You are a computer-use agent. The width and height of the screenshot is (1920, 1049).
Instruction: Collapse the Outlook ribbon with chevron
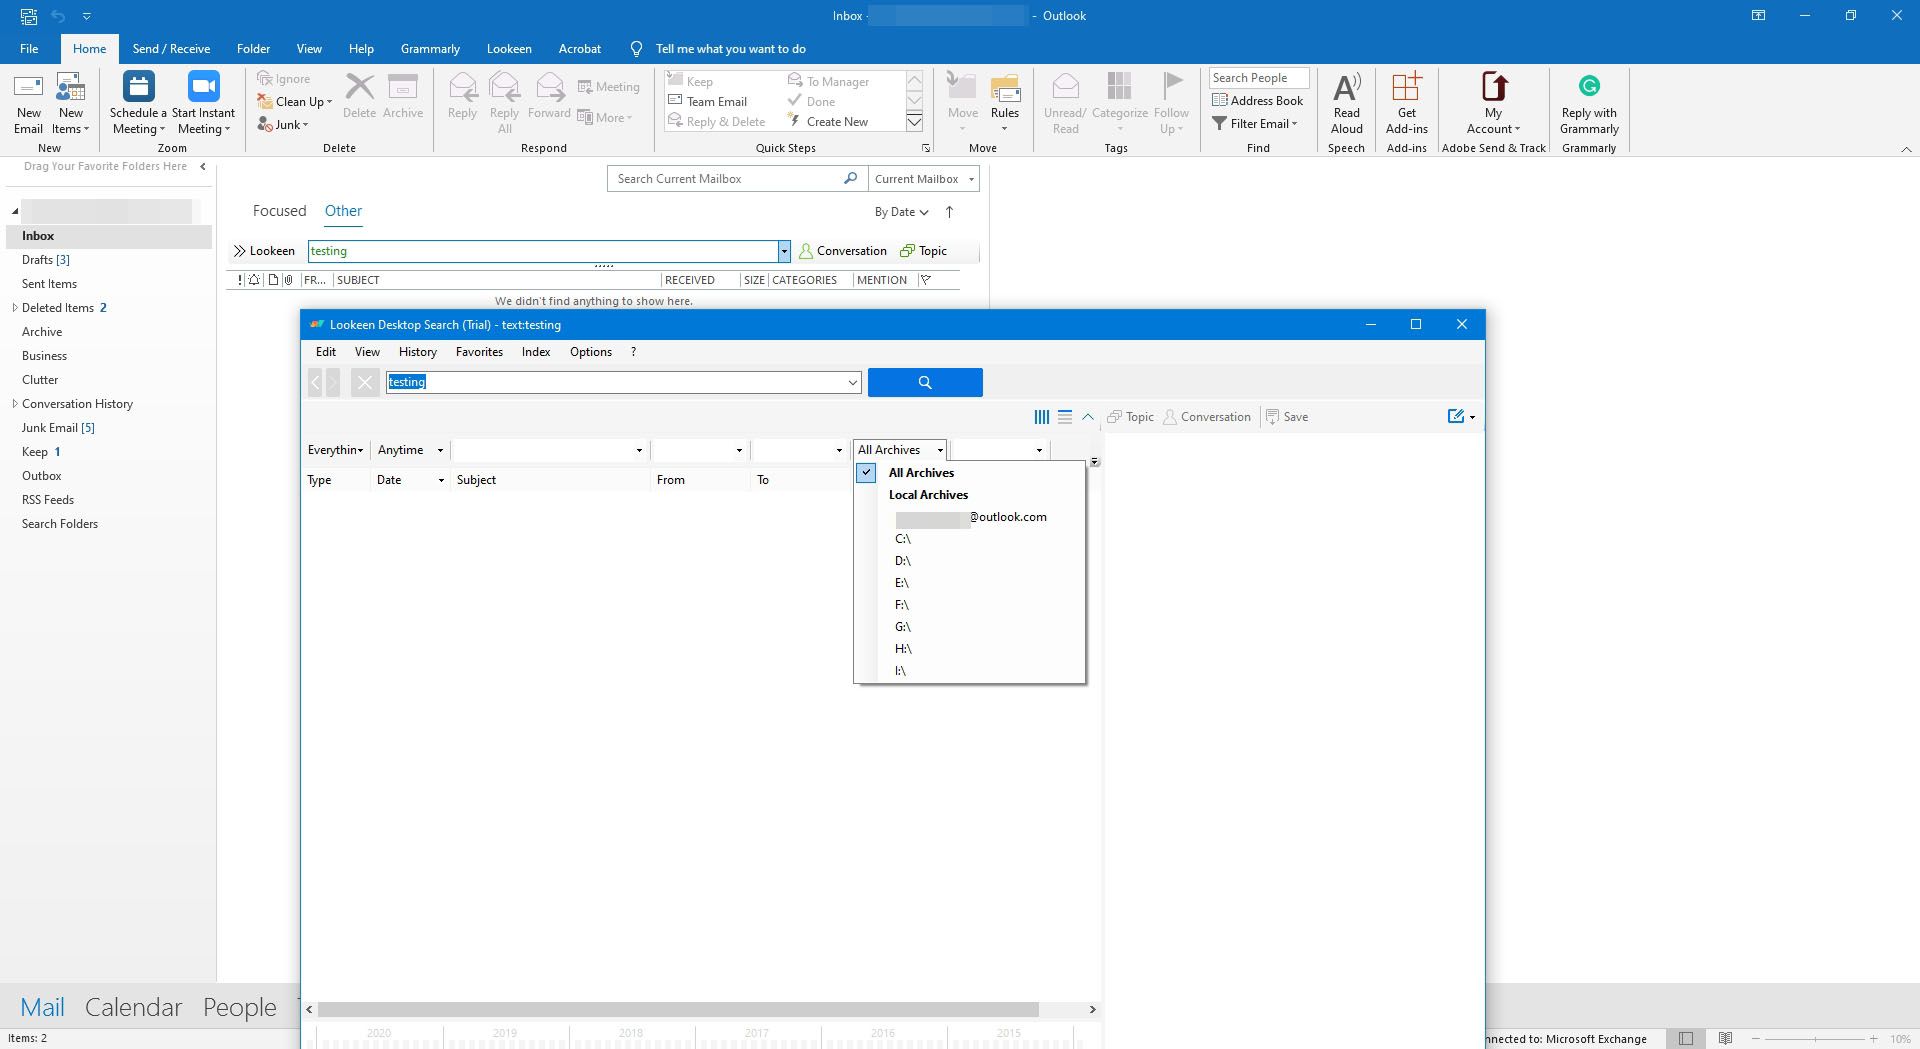[1906, 148]
